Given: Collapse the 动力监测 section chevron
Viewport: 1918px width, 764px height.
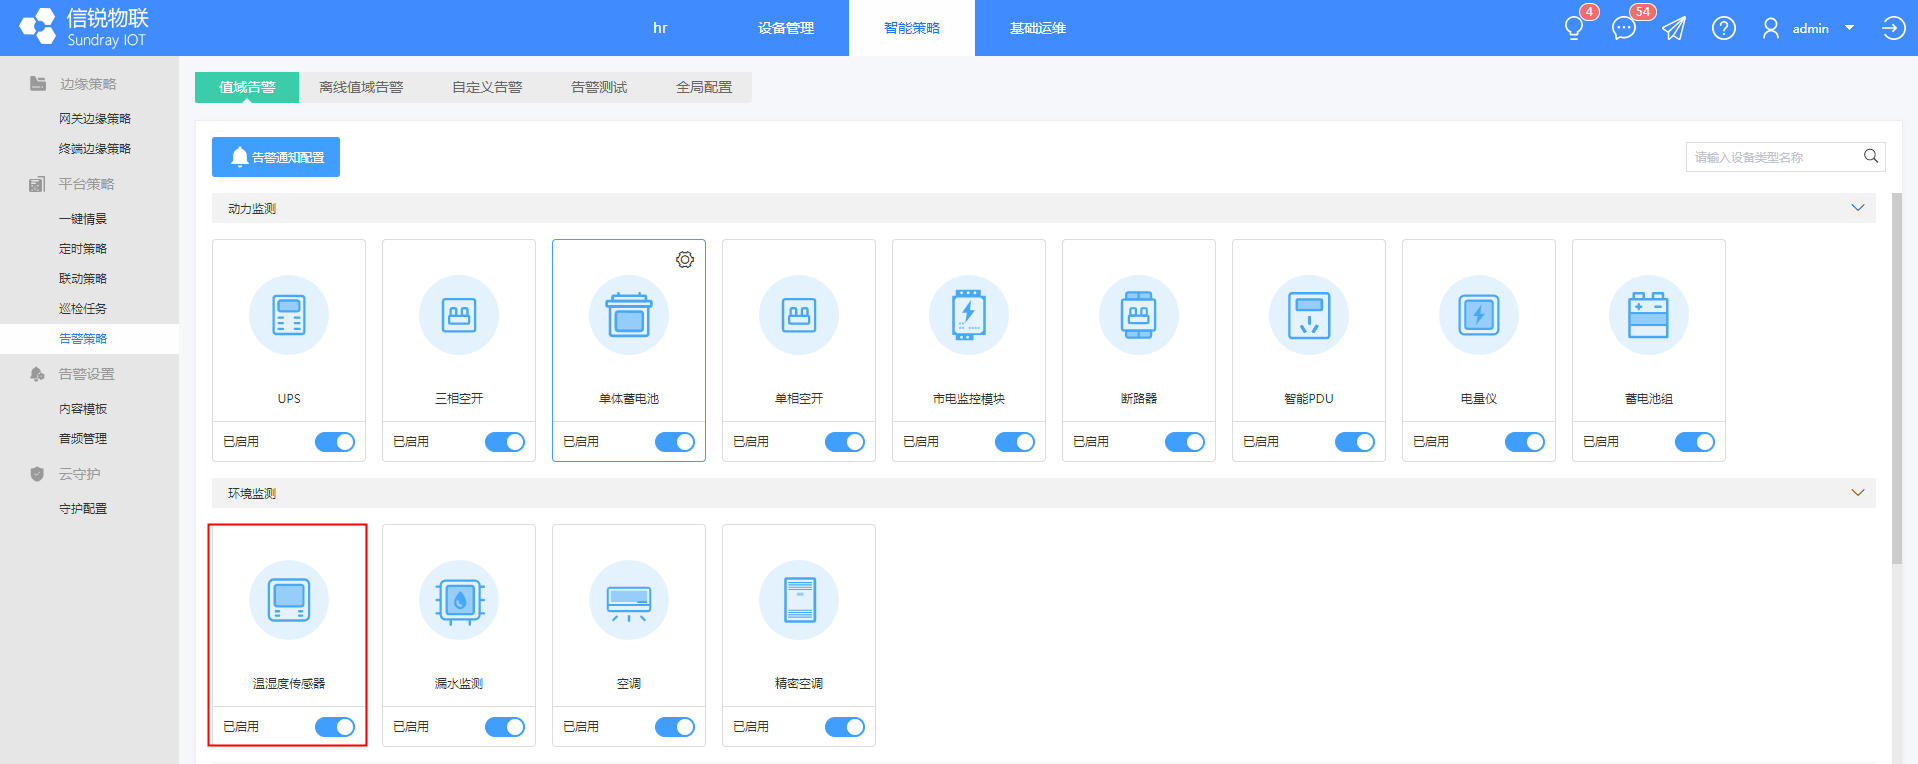Looking at the screenshot, I should tap(1858, 208).
